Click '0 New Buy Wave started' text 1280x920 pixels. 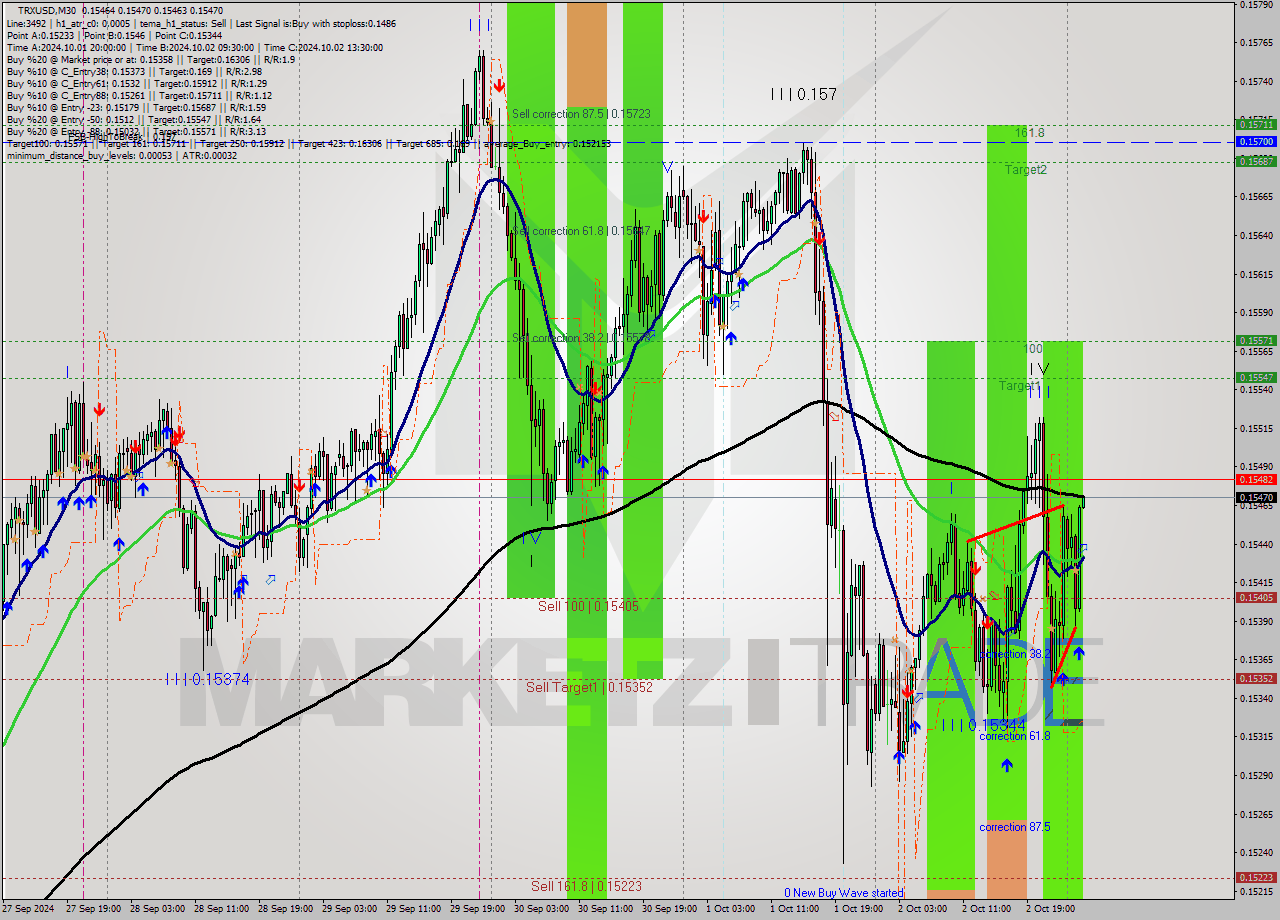[x=843, y=893]
